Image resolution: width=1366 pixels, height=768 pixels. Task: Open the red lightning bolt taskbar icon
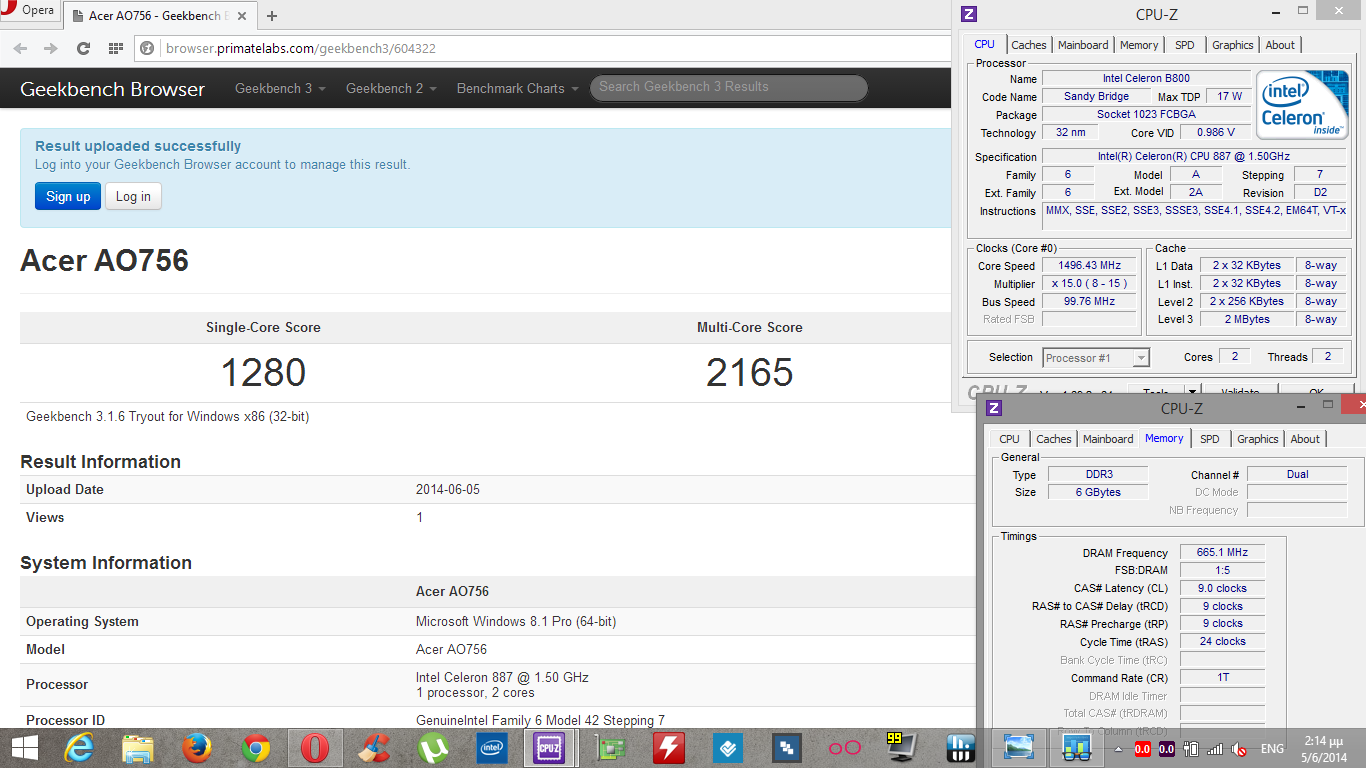[x=668, y=747]
